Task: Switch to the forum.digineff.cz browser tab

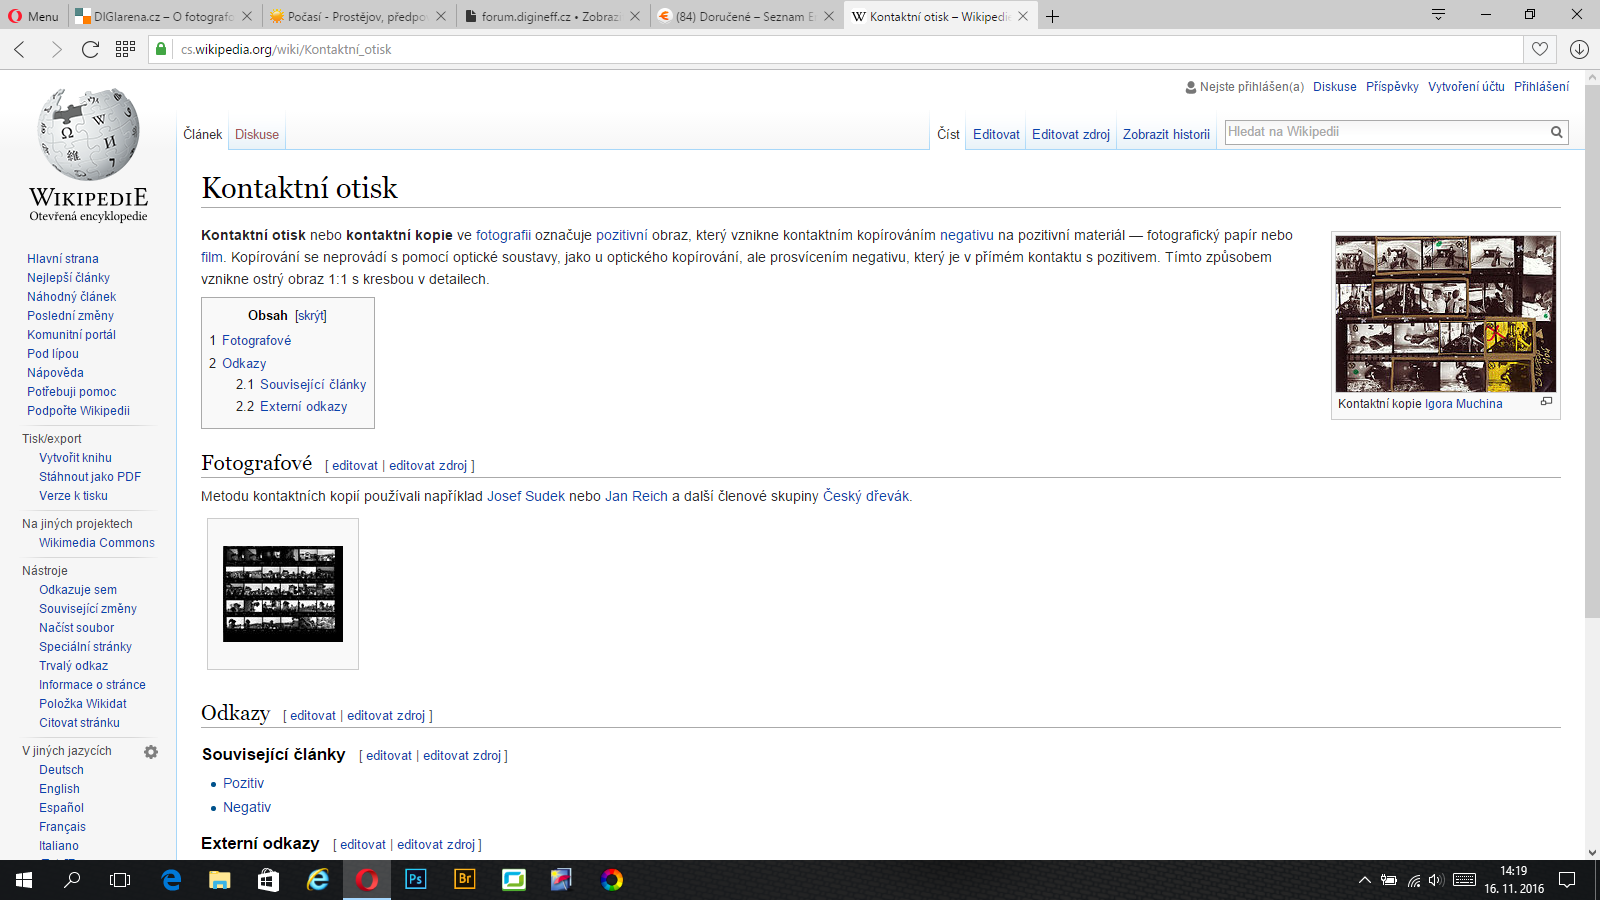Action: click(550, 16)
